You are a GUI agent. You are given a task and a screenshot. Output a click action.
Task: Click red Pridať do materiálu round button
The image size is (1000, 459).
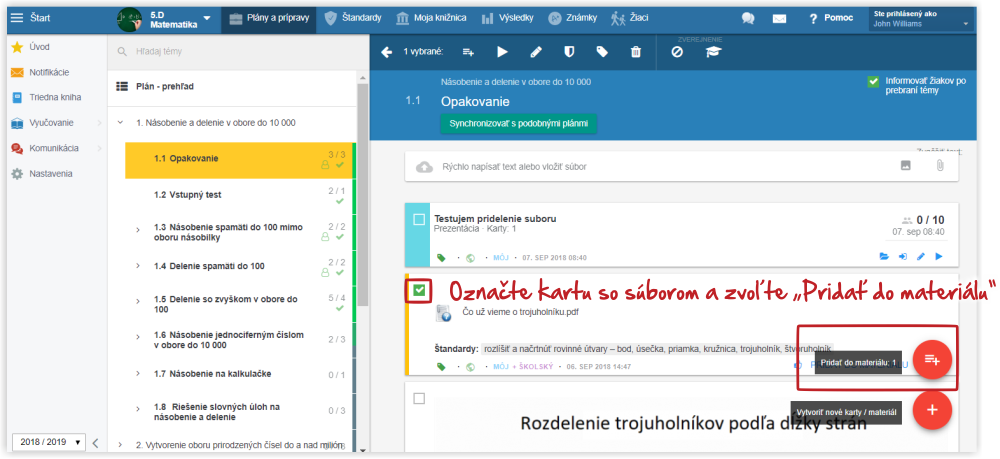[932, 360]
